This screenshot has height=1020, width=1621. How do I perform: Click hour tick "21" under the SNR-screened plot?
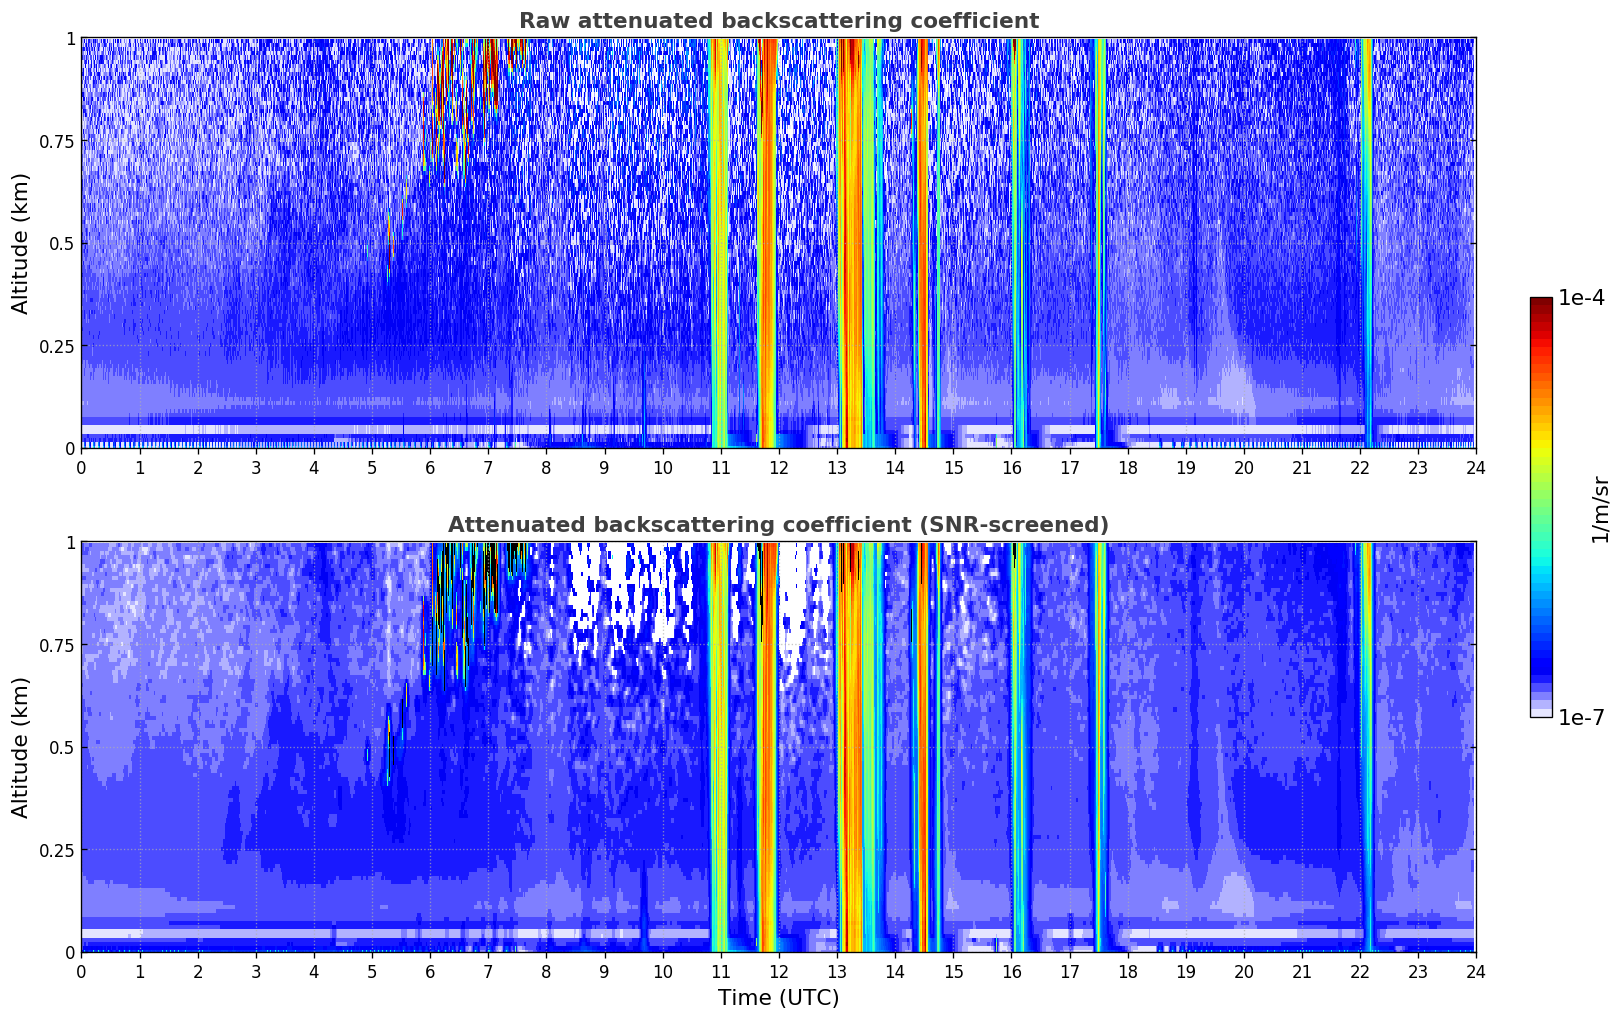click(x=1302, y=971)
